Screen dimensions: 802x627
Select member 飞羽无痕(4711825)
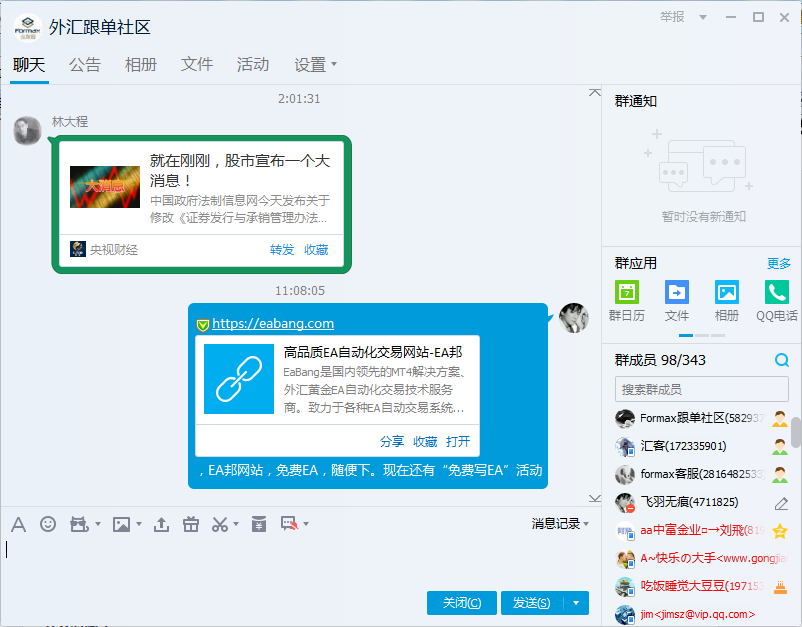coord(701,503)
